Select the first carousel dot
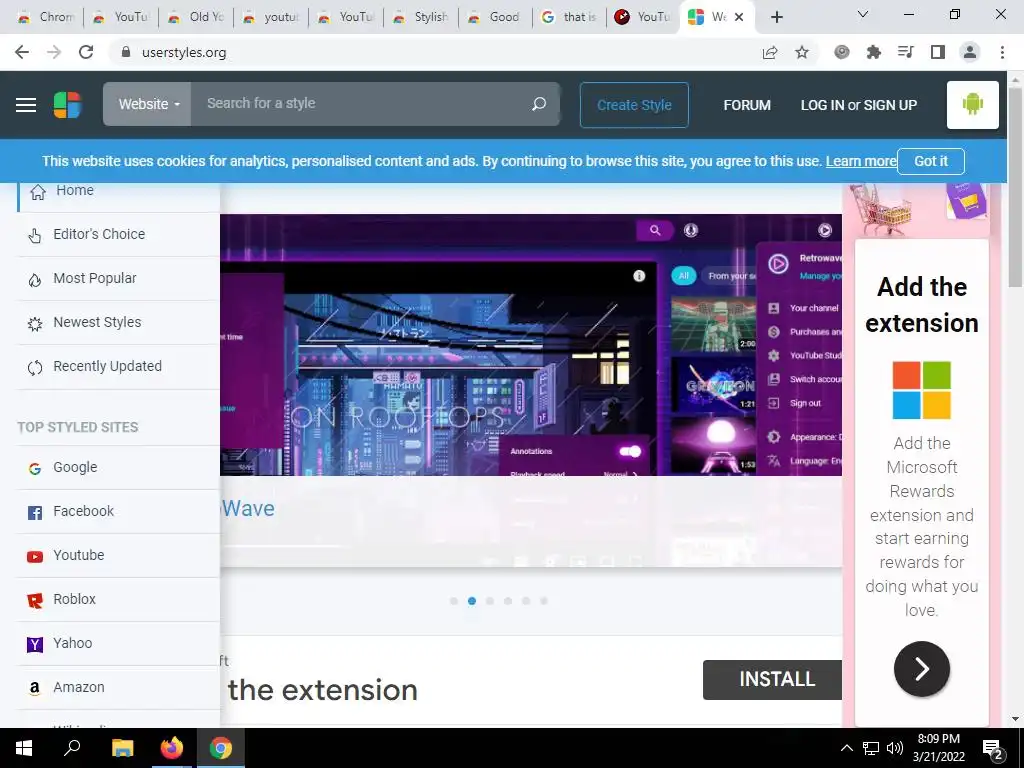 pos(454,601)
